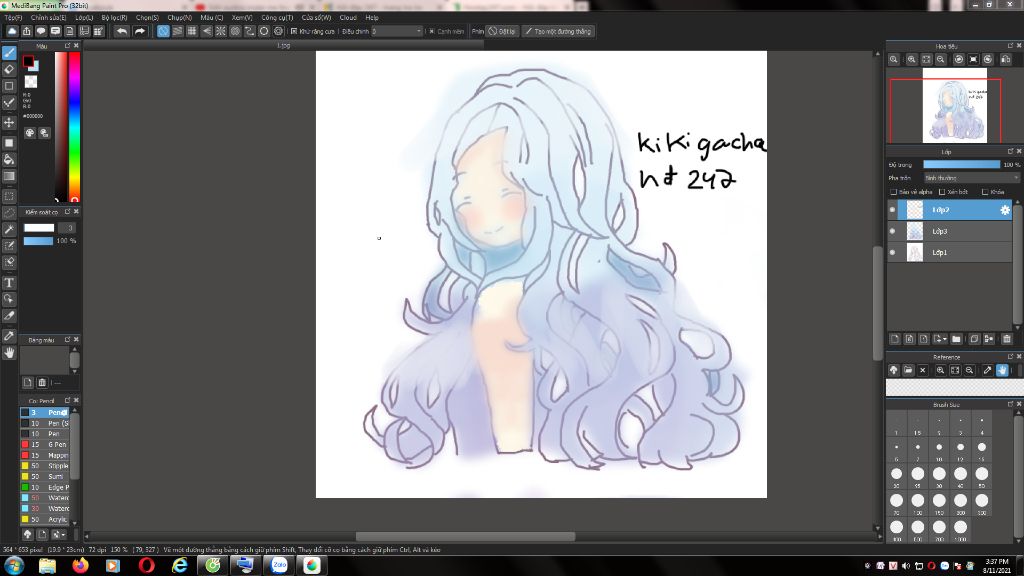Open the Xem(V) view menu
The height and width of the screenshot is (576, 1024).
click(242, 18)
